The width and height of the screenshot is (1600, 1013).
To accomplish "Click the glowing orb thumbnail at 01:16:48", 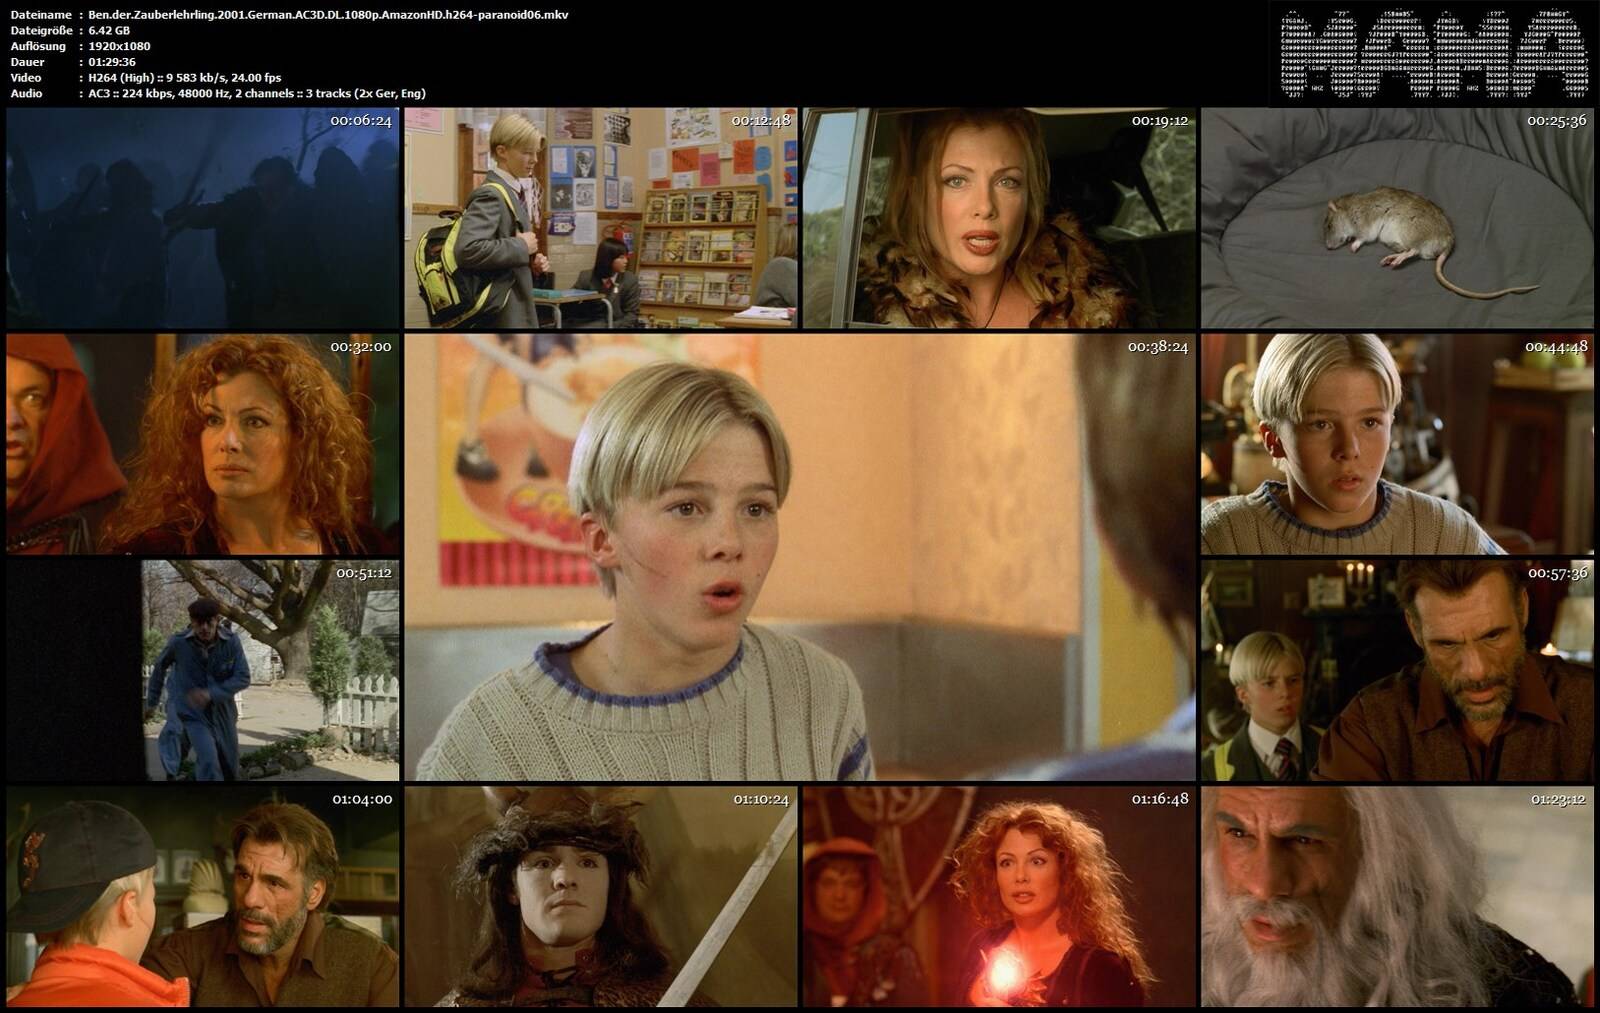I will pyautogui.click(x=999, y=896).
